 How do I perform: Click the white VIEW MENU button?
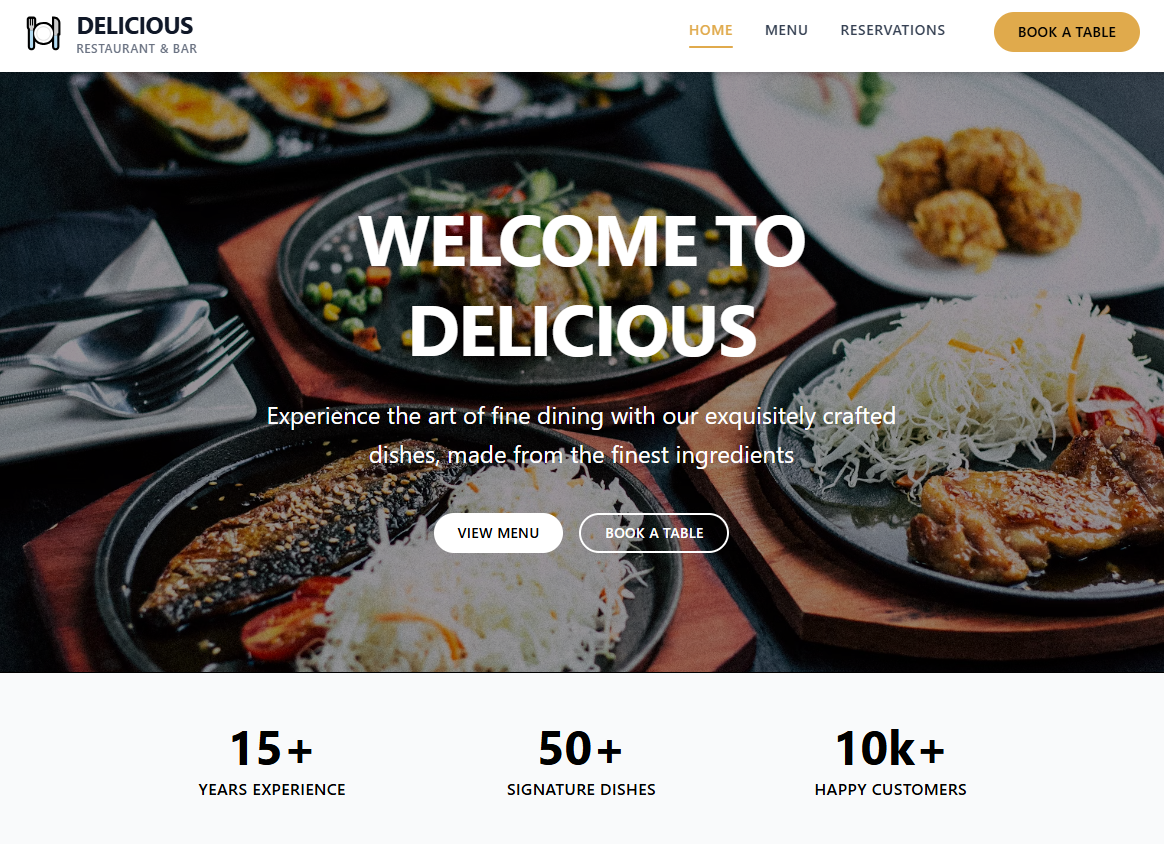[498, 533]
